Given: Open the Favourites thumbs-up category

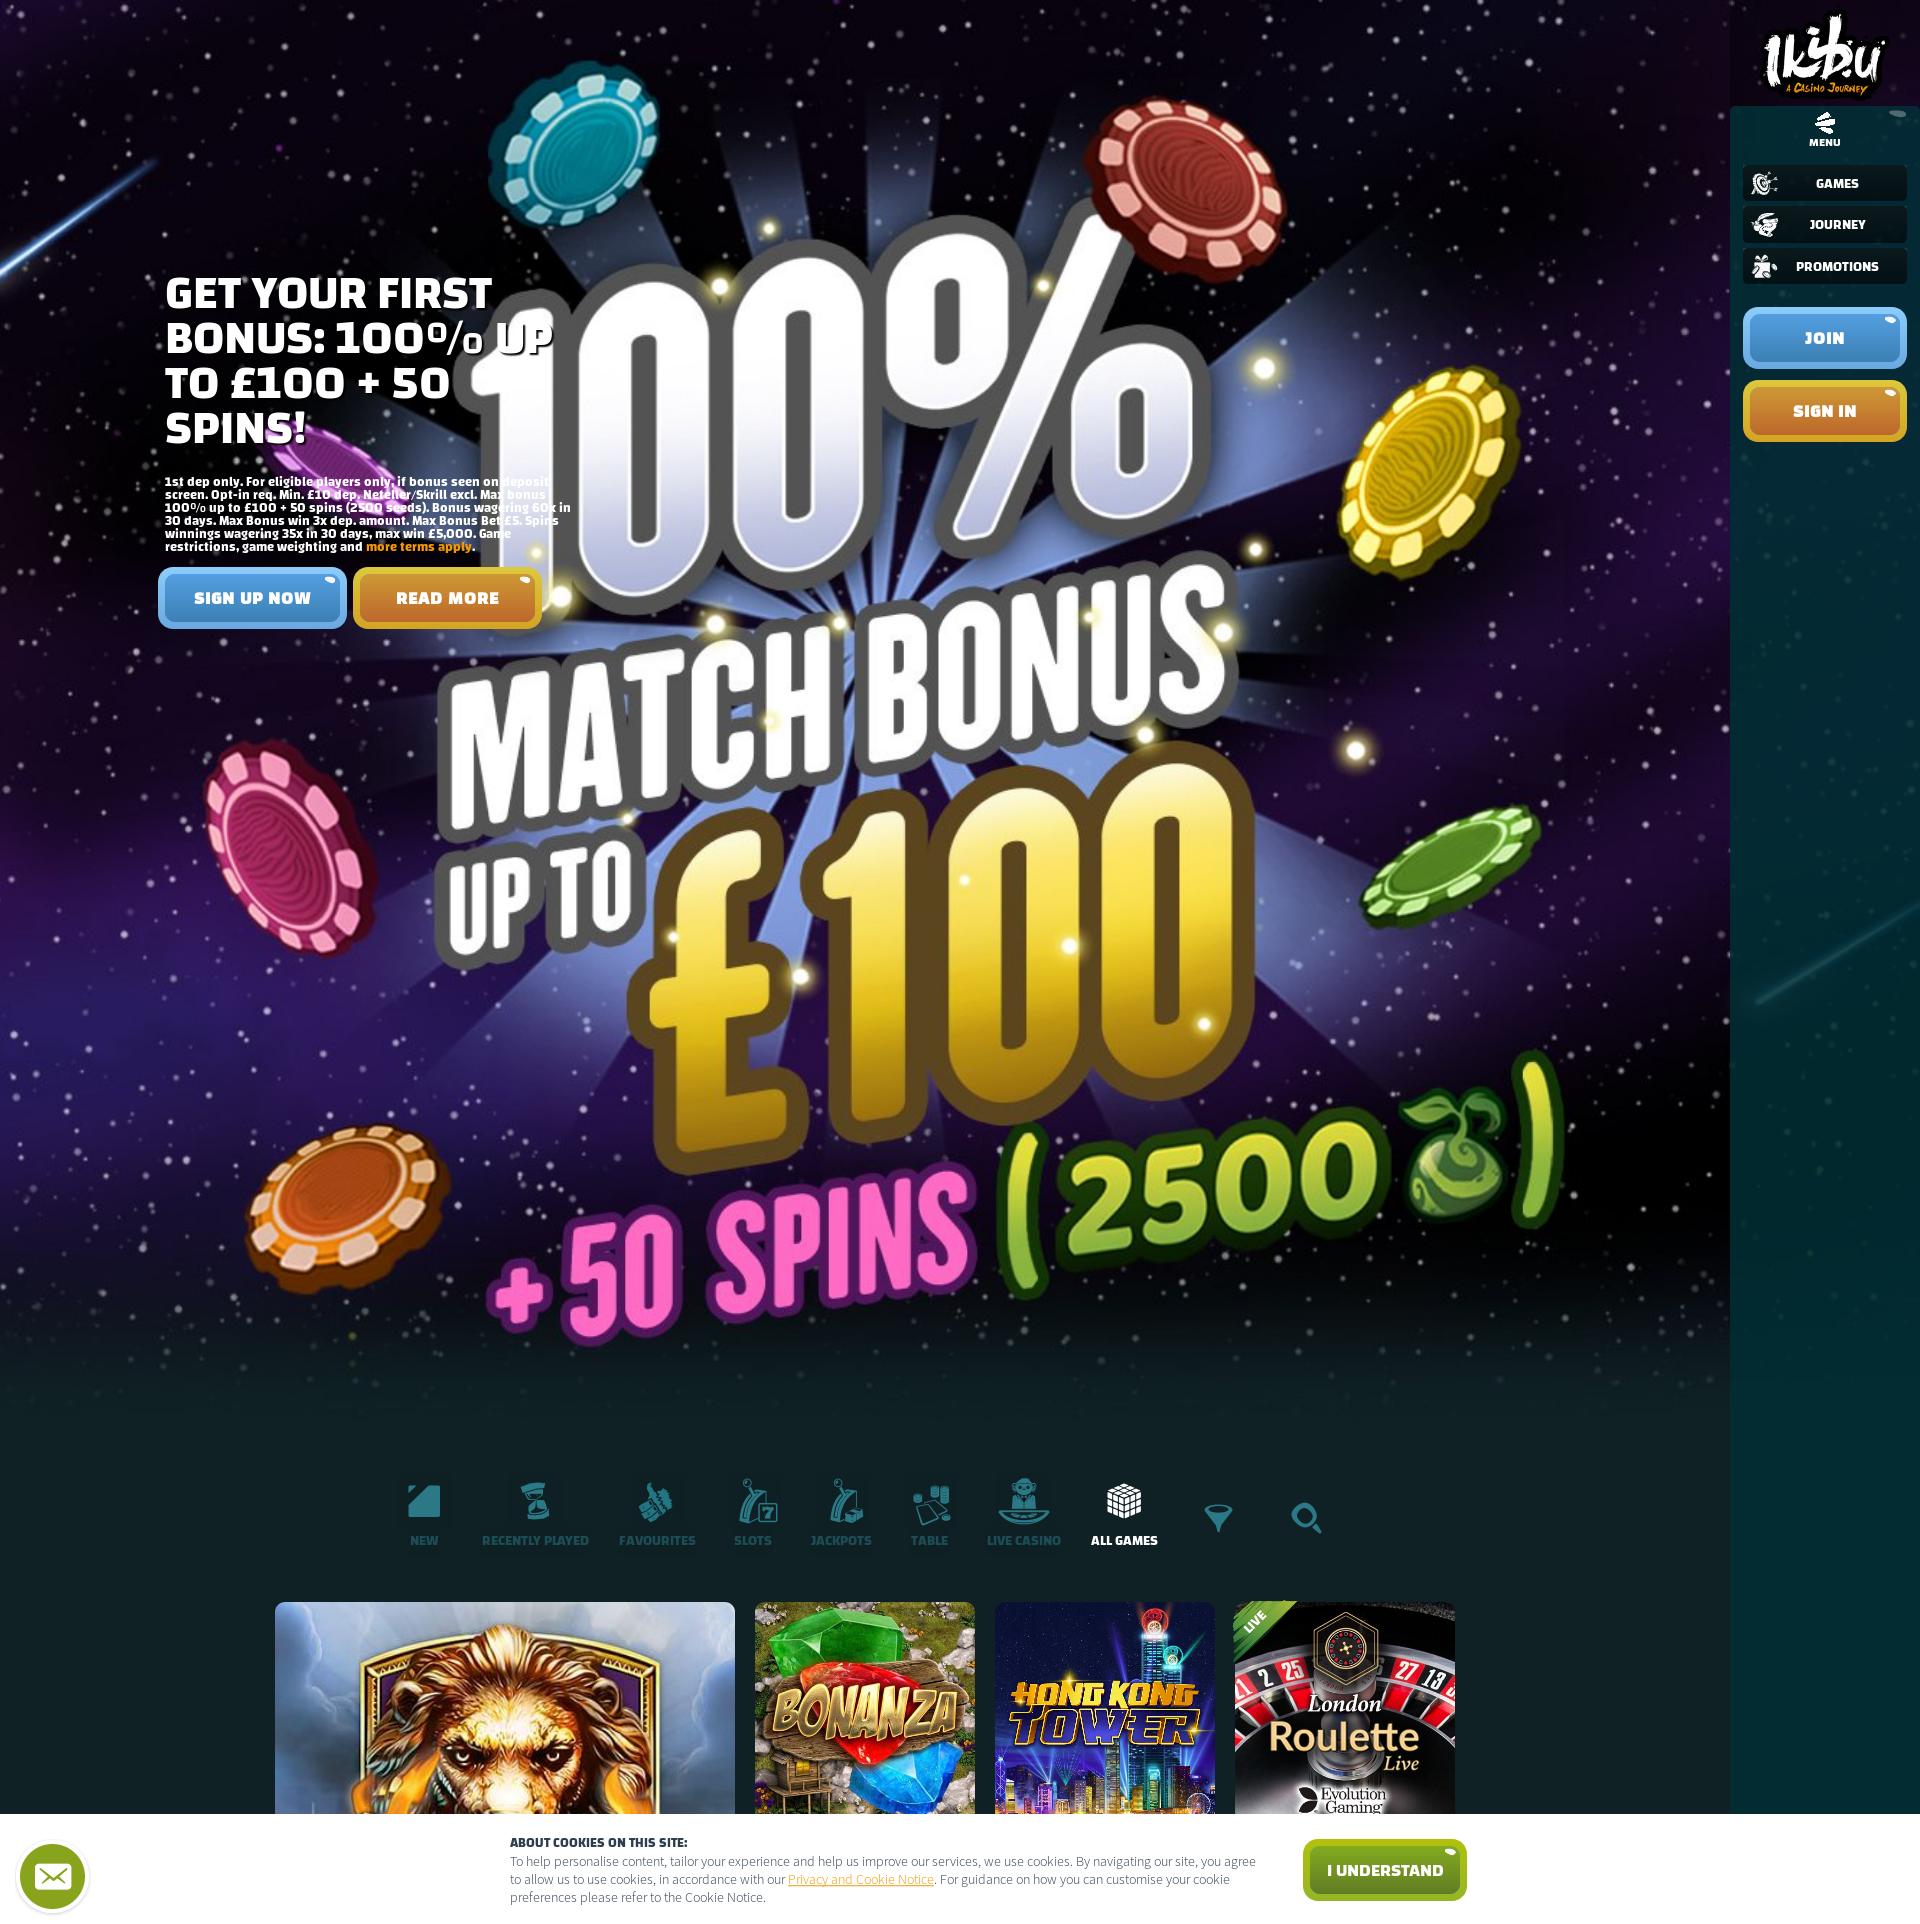Looking at the screenshot, I should tap(656, 1503).
